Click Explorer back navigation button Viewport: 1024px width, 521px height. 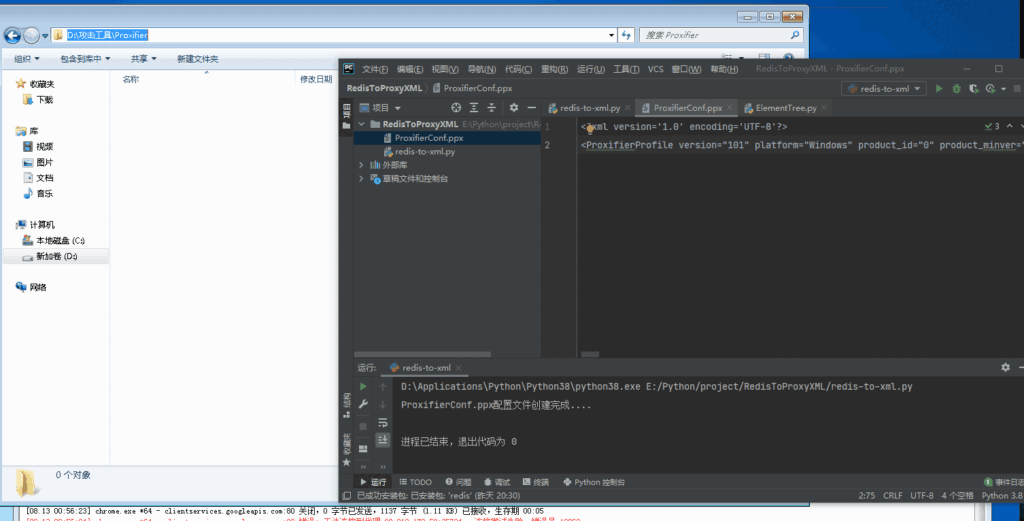[12, 35]
